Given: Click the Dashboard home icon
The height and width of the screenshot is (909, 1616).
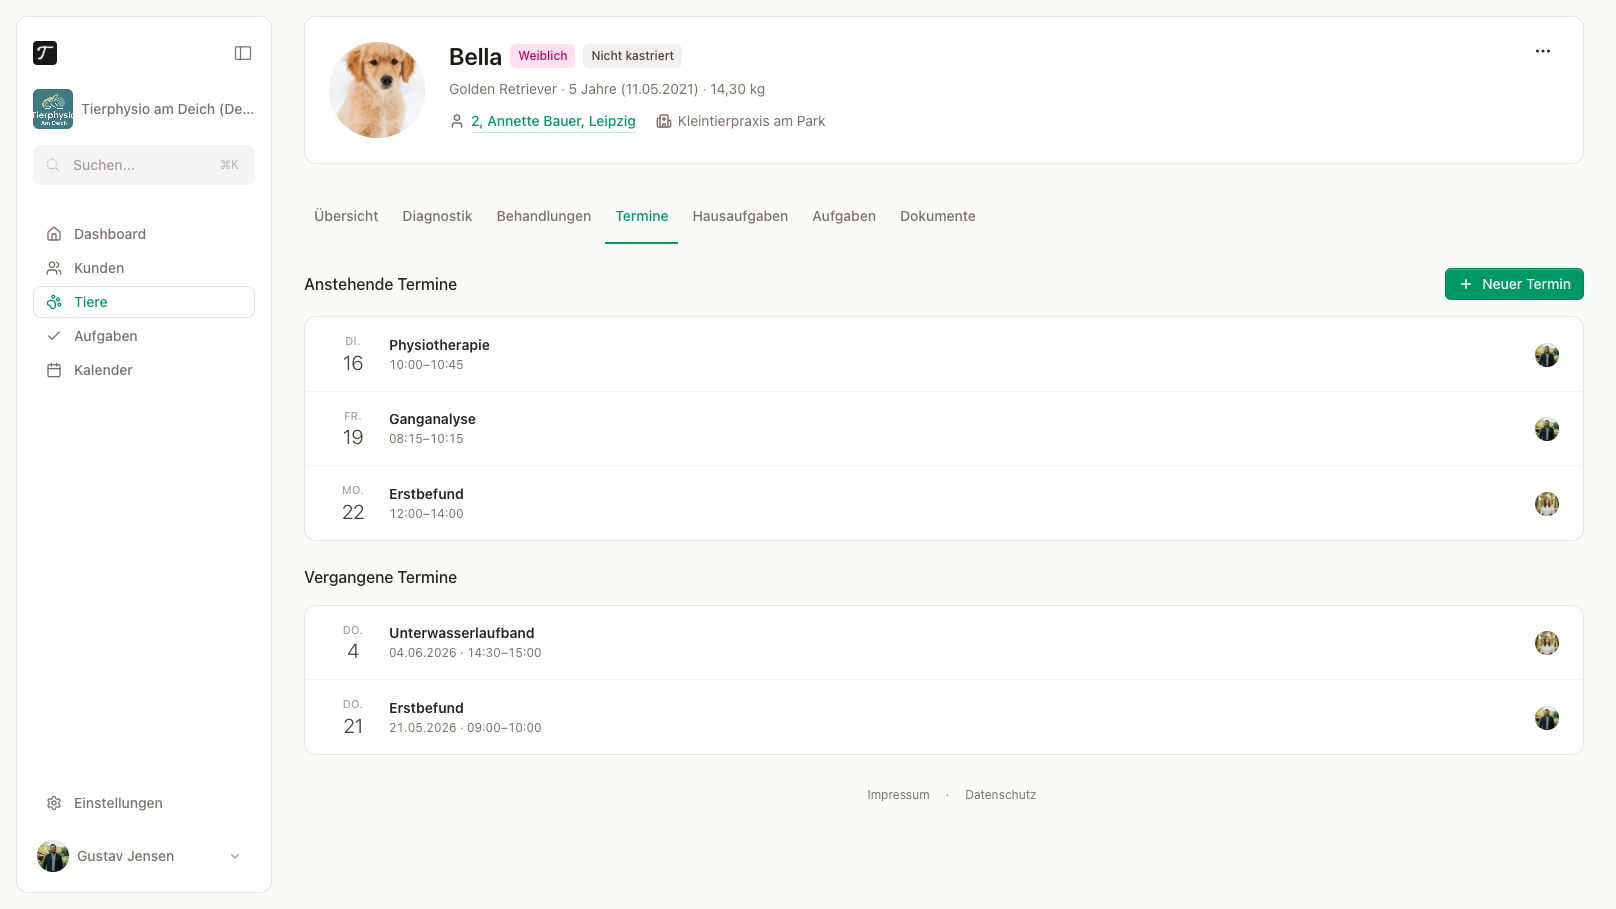Looking at the screenshot, I should [x=54, y=234].
